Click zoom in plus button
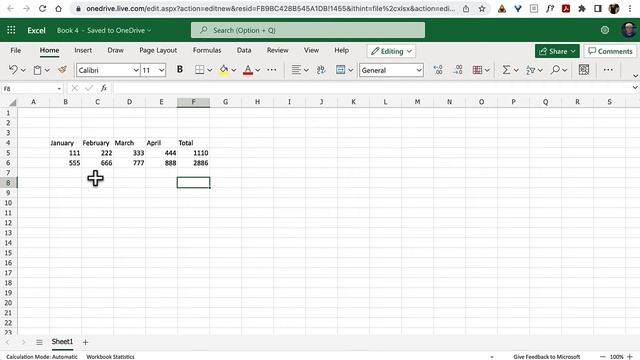Screen dimensions: 640x360 630,356
